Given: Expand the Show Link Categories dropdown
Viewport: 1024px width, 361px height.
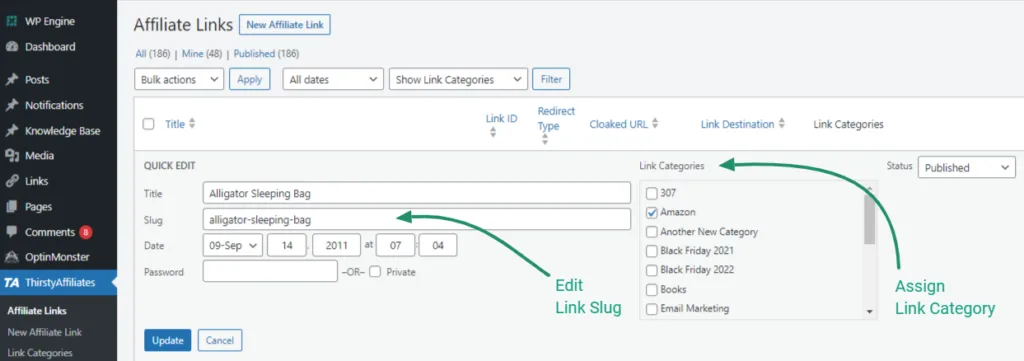Looking at the screenshot, I should (458, 80).
